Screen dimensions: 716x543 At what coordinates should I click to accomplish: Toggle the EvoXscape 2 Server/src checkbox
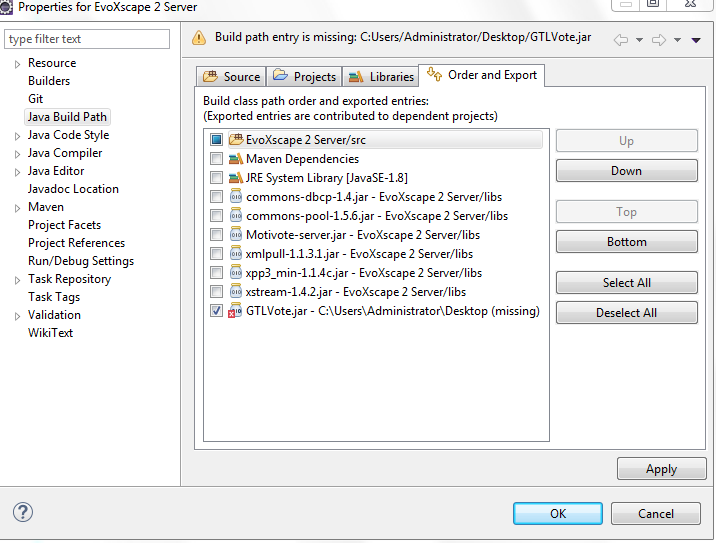pyautogui.click(x=216, y=139)
